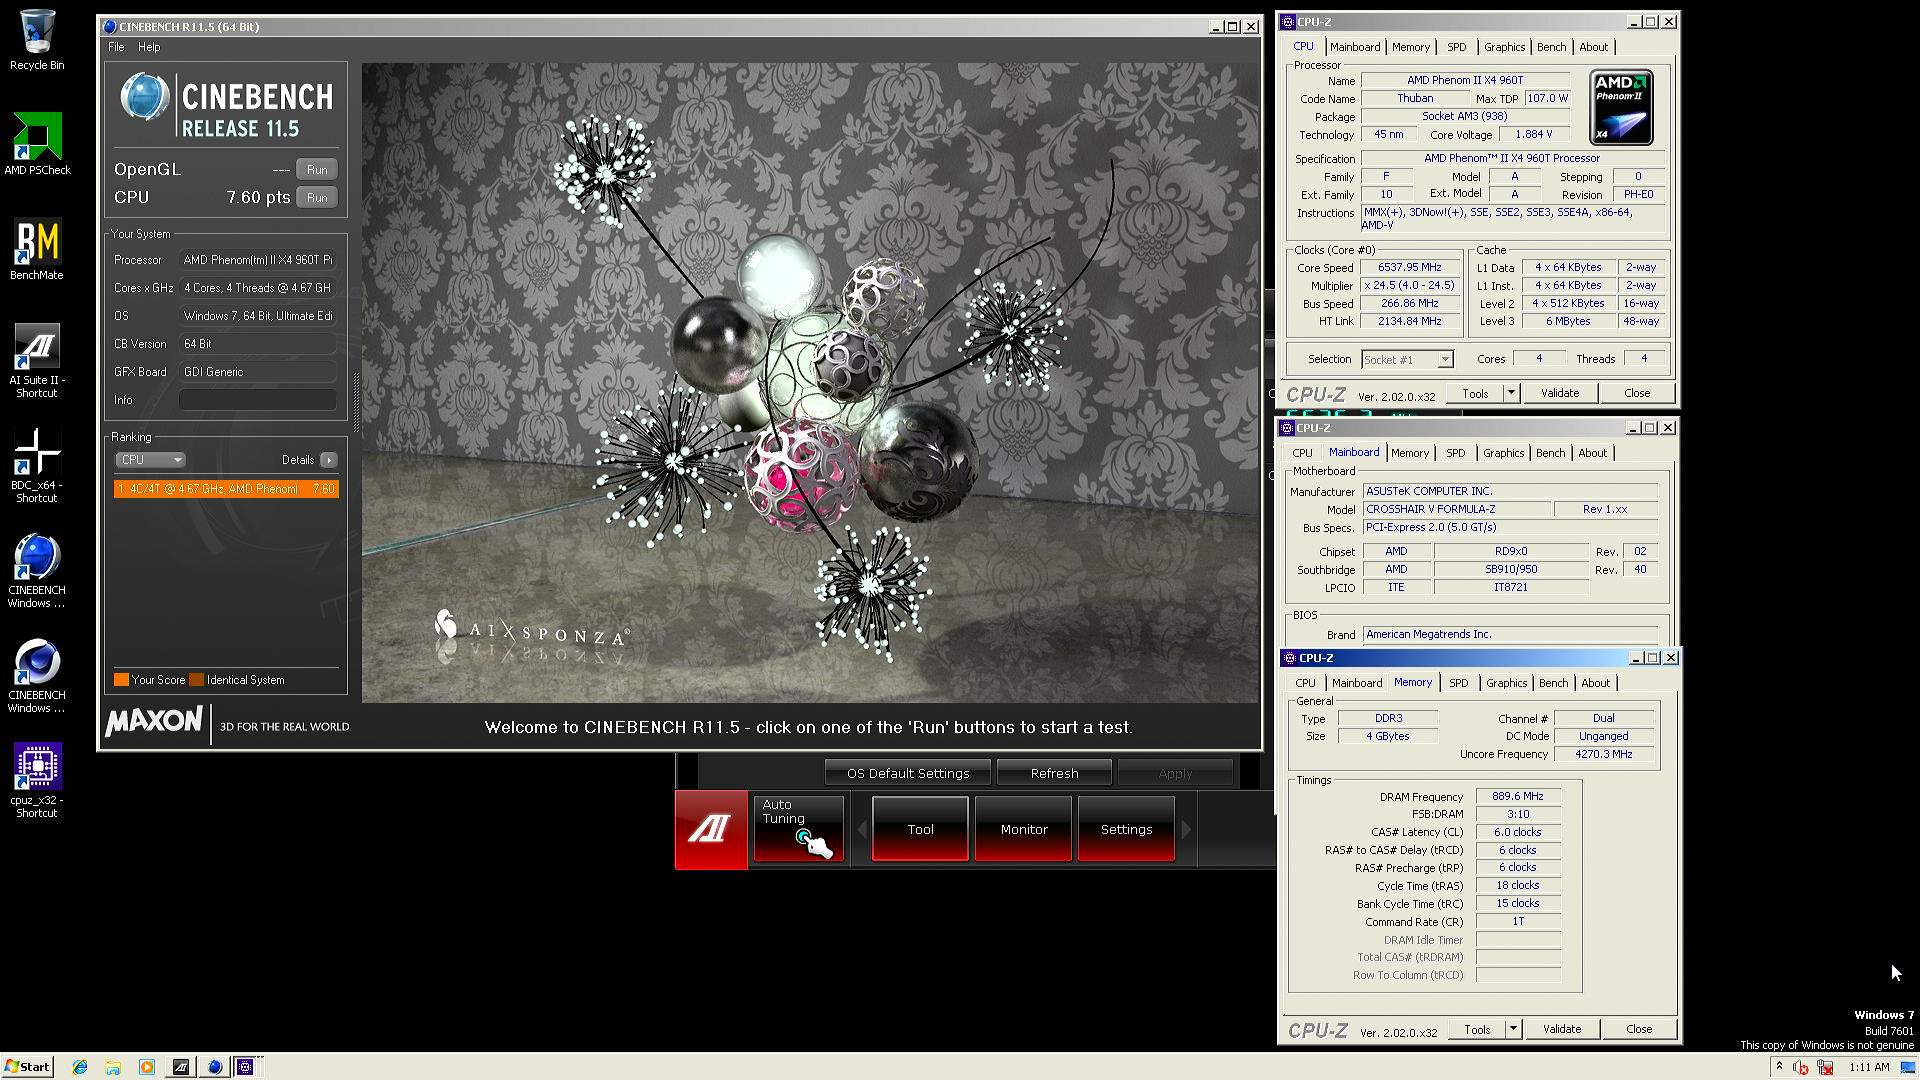Open the Cinebench Help menu
1920x1080 pixels.
(x=149, y=47)
